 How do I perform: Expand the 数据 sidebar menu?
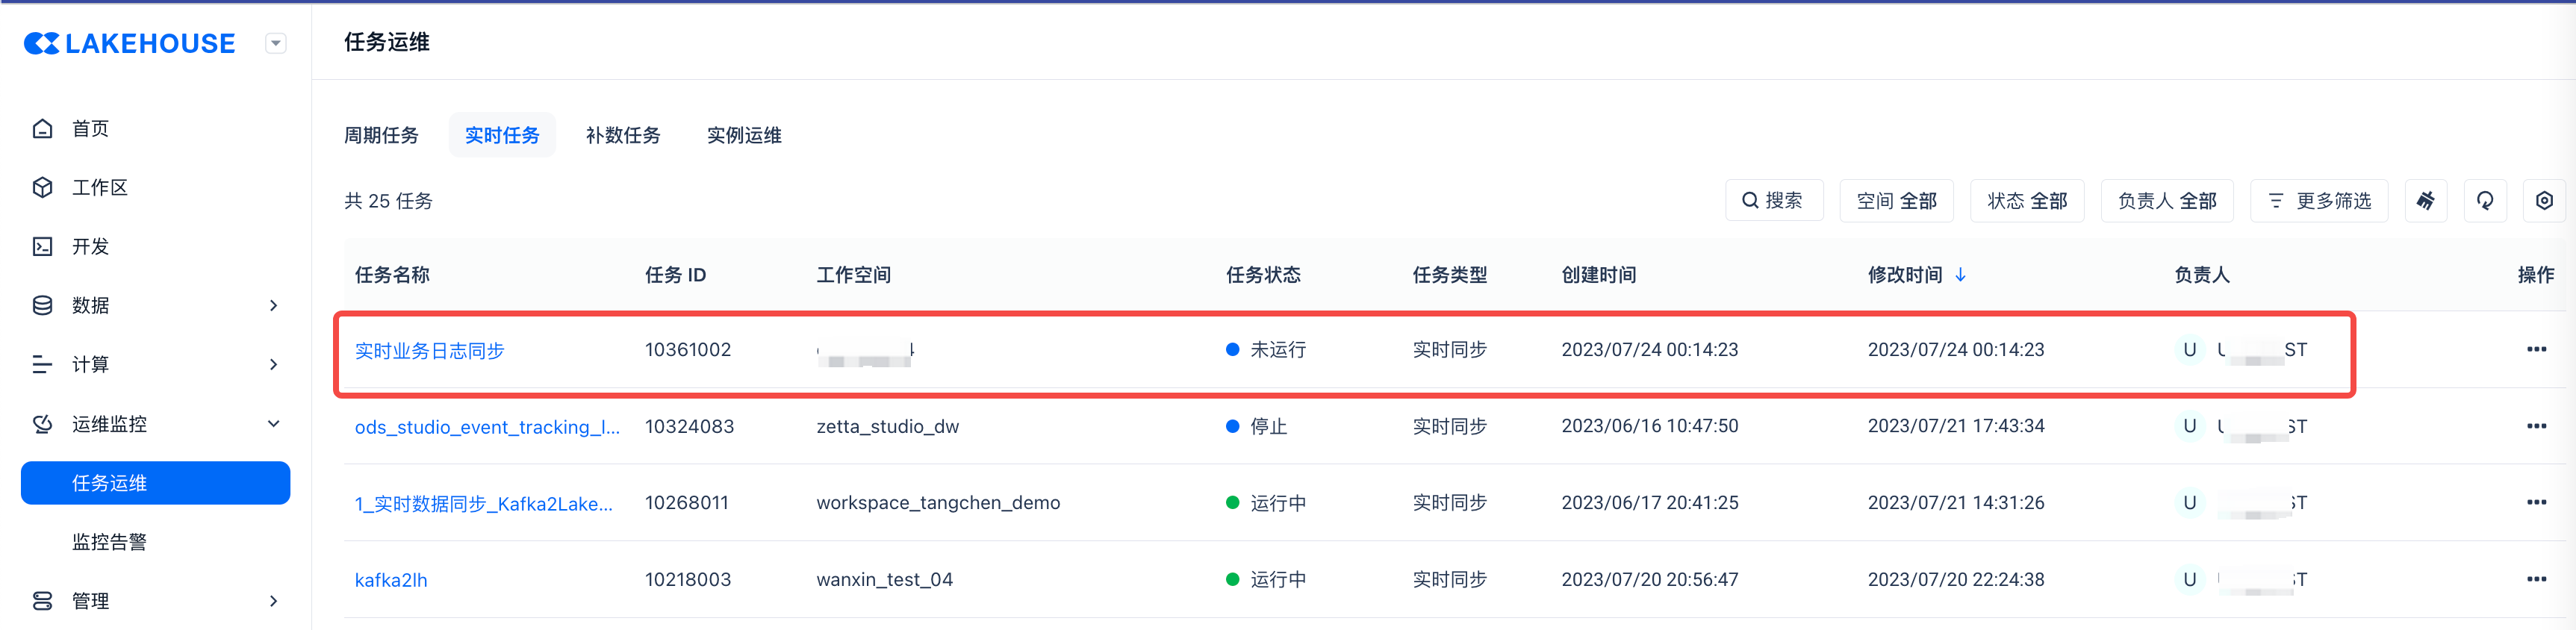(x=155, y=306)
